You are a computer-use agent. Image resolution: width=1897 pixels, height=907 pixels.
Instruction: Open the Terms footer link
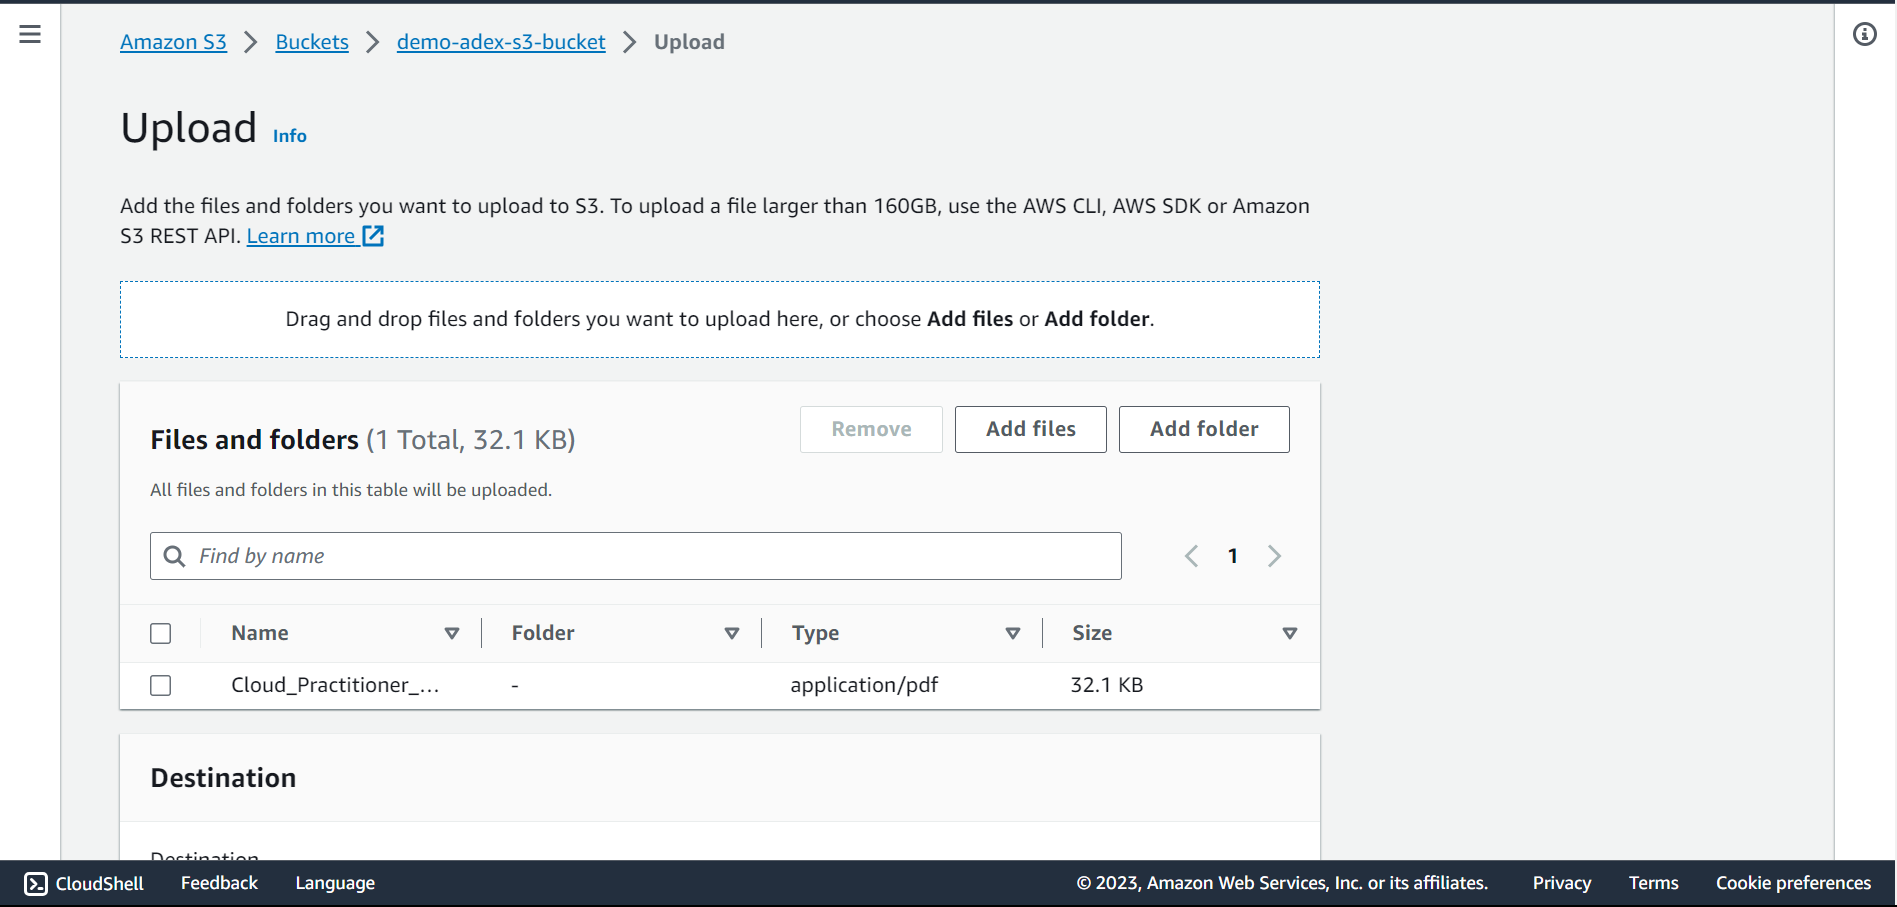click(x=1653, y=883)
